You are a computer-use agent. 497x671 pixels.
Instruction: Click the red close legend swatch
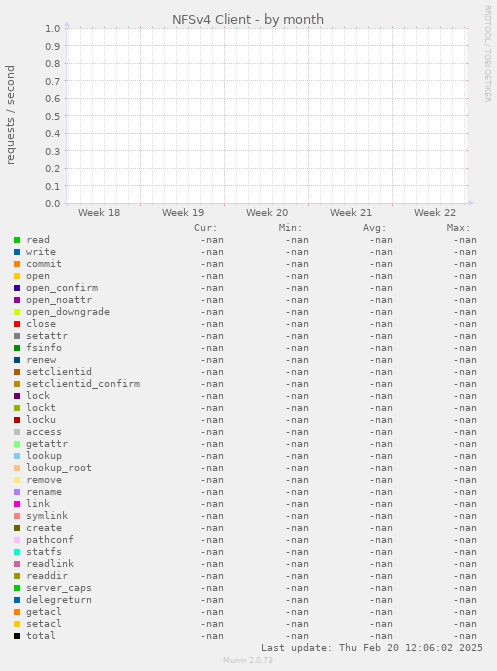[x=17, y=324]
